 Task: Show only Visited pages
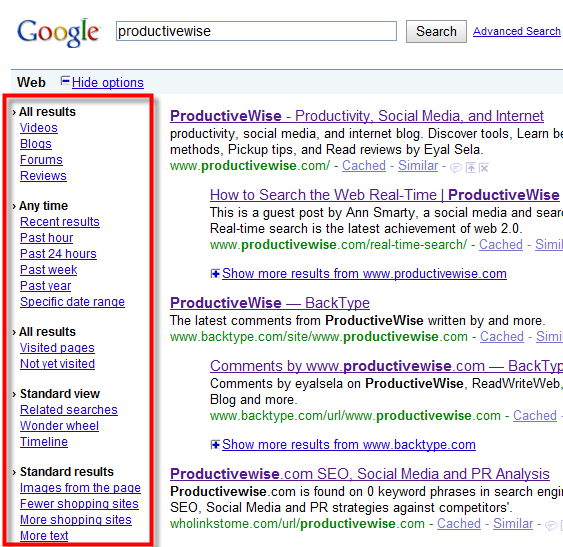pyautogui.click(x=57, y=348)
